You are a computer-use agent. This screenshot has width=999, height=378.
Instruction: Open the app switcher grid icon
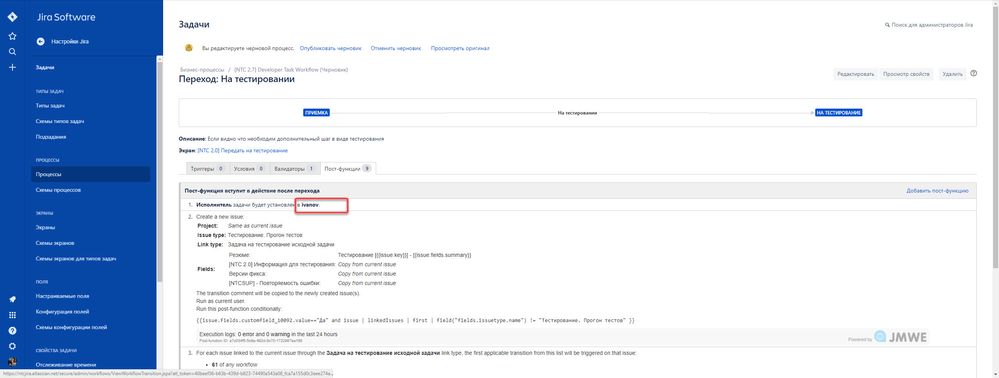(x=12, y=315)
